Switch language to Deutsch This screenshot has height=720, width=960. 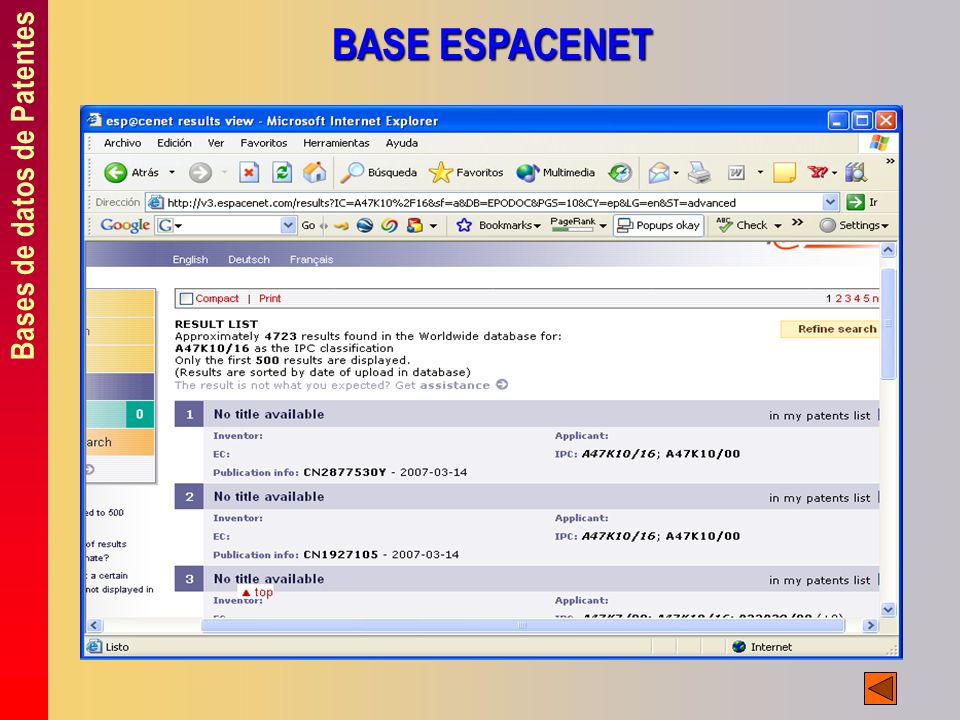point(249,260)
